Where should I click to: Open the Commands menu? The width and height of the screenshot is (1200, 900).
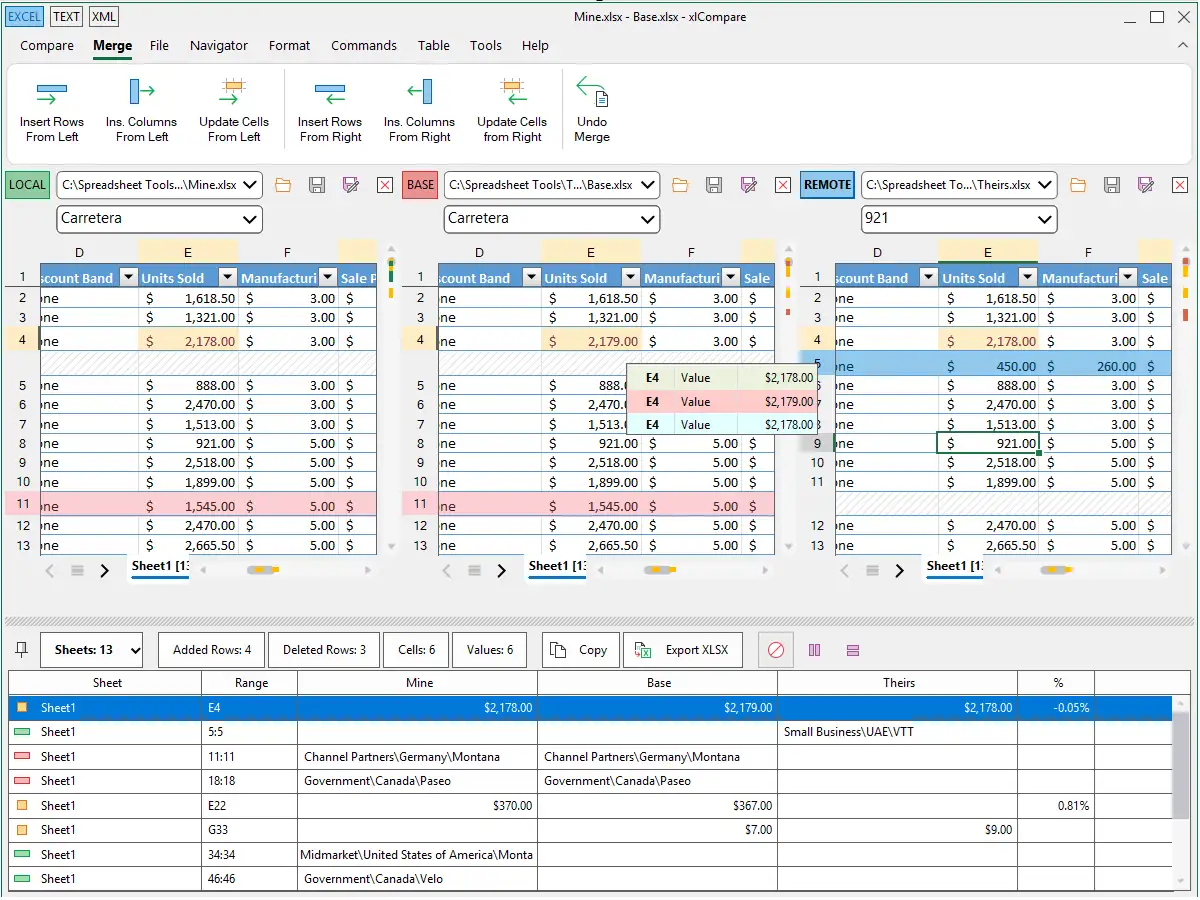pyautogui.click(x=364, y=45)
